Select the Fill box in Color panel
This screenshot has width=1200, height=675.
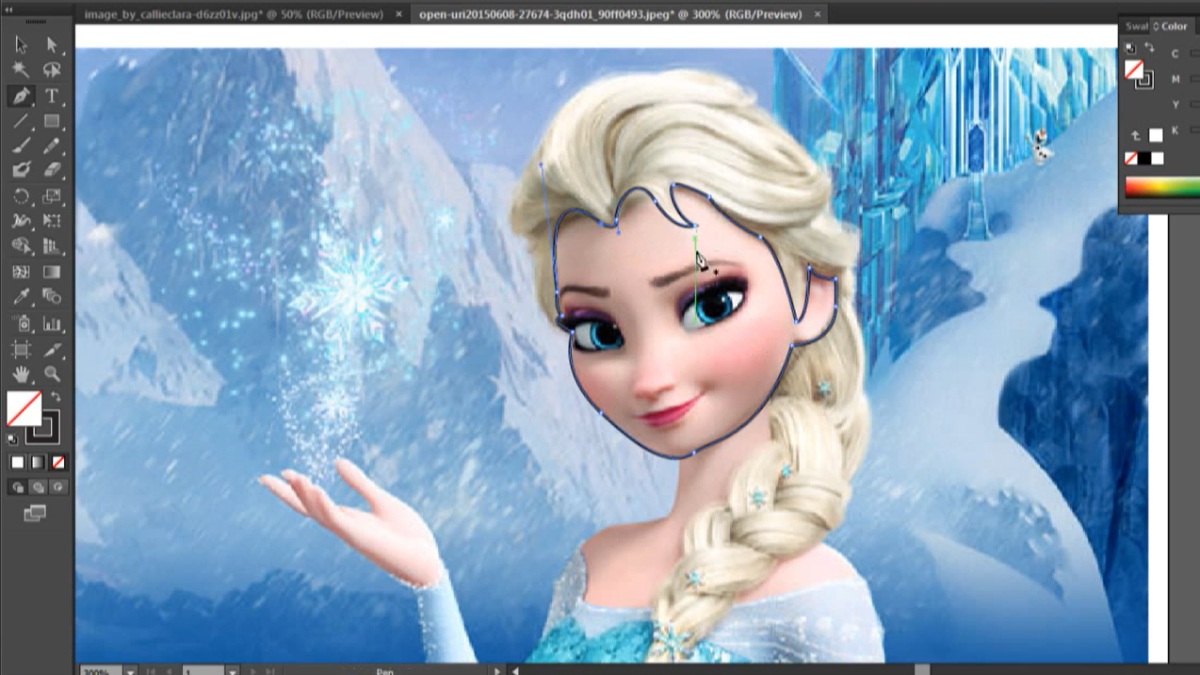click(x=1134, y=69)
